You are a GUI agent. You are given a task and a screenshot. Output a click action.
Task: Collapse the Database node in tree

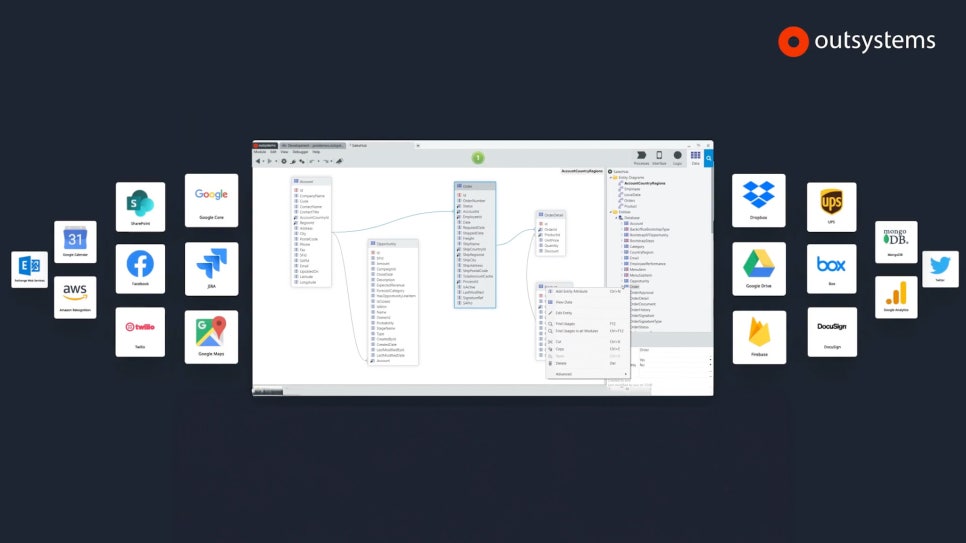tap(616, 218)
